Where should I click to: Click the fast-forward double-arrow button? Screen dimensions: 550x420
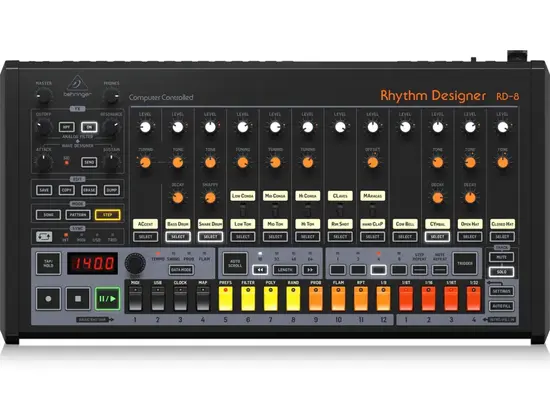[x=310, y=270]
